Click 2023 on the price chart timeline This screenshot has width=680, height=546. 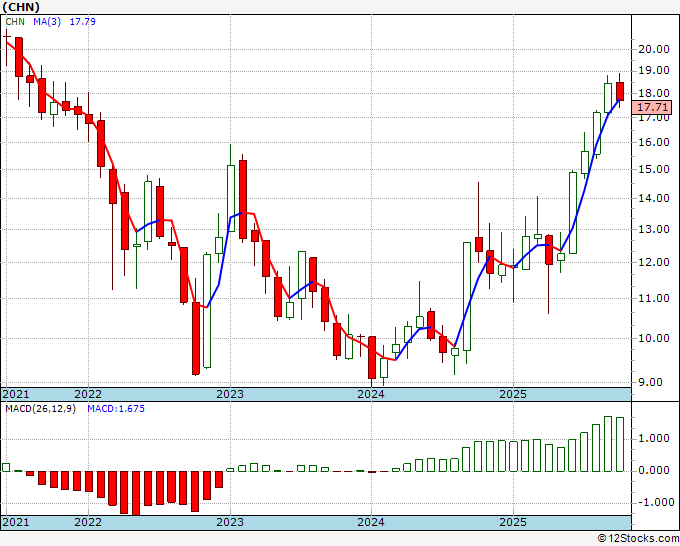(230, 394)
